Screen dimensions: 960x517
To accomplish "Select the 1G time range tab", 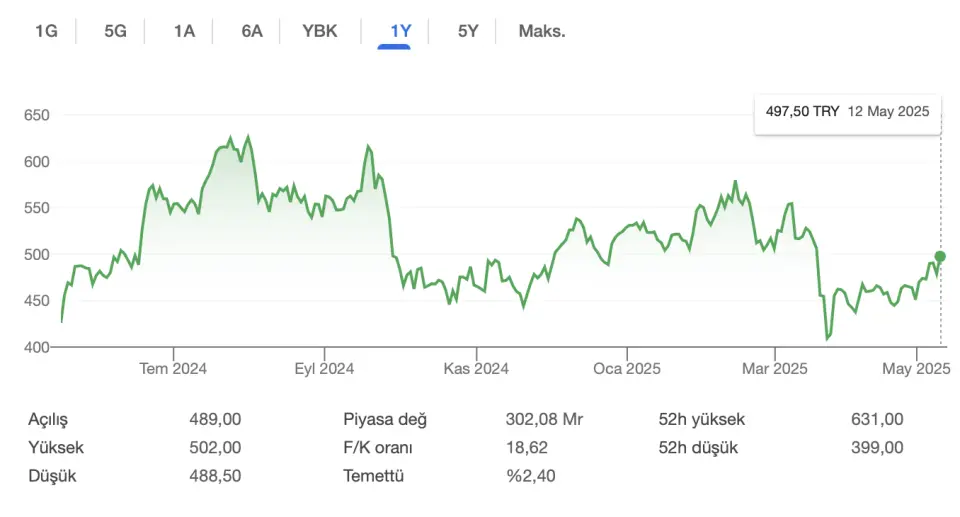I will click(46, 31).
